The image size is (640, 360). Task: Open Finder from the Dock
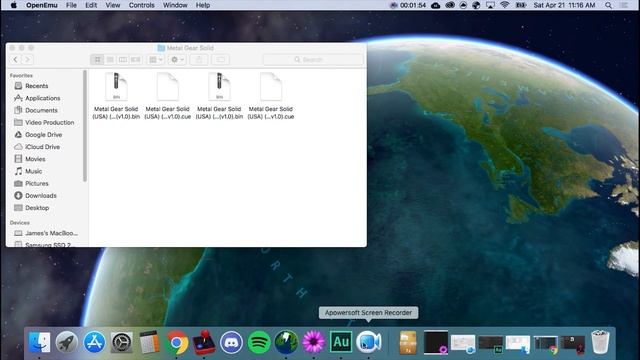pyautogui.click(x=40, y=342)
